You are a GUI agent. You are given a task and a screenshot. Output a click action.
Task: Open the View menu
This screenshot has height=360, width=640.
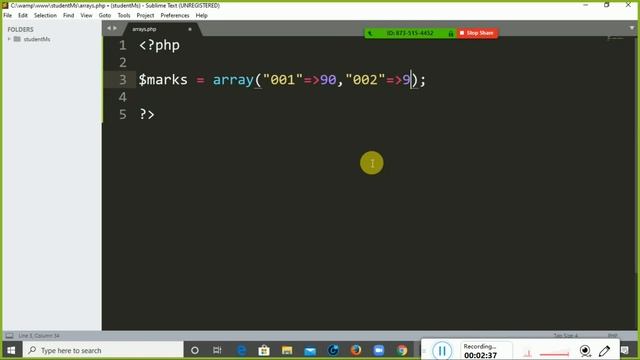pos(87,16)
